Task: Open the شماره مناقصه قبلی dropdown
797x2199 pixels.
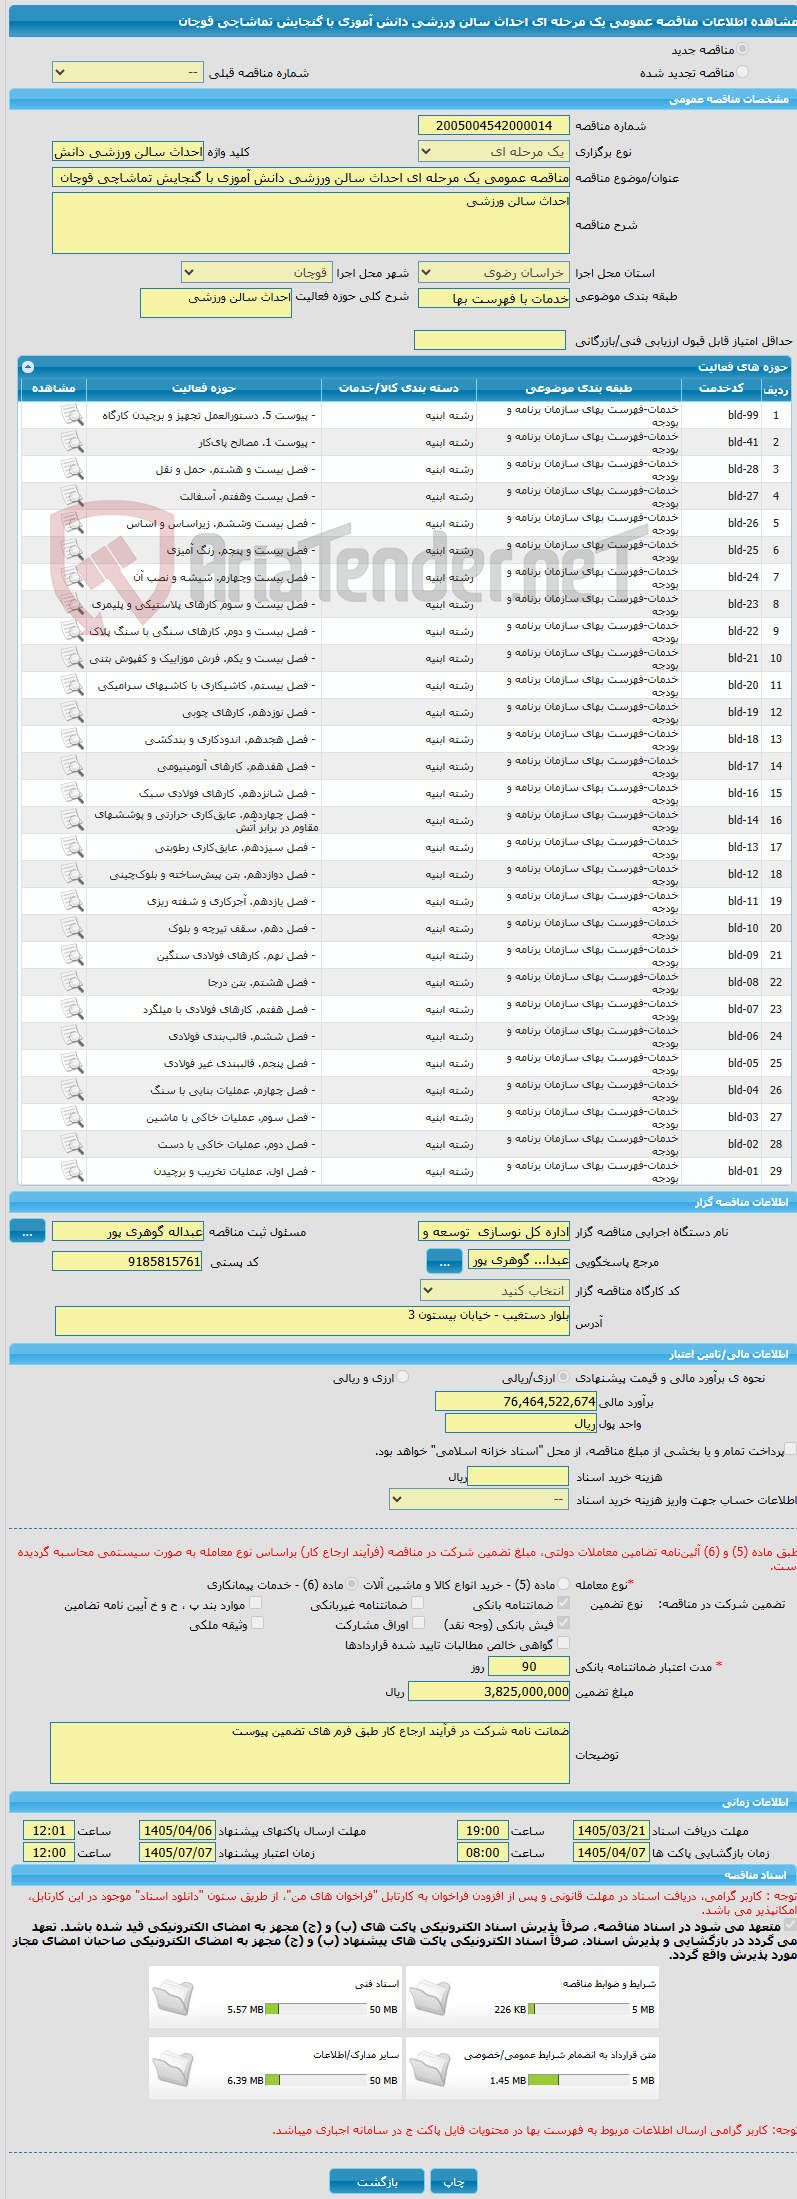Action: coord(127,73)
